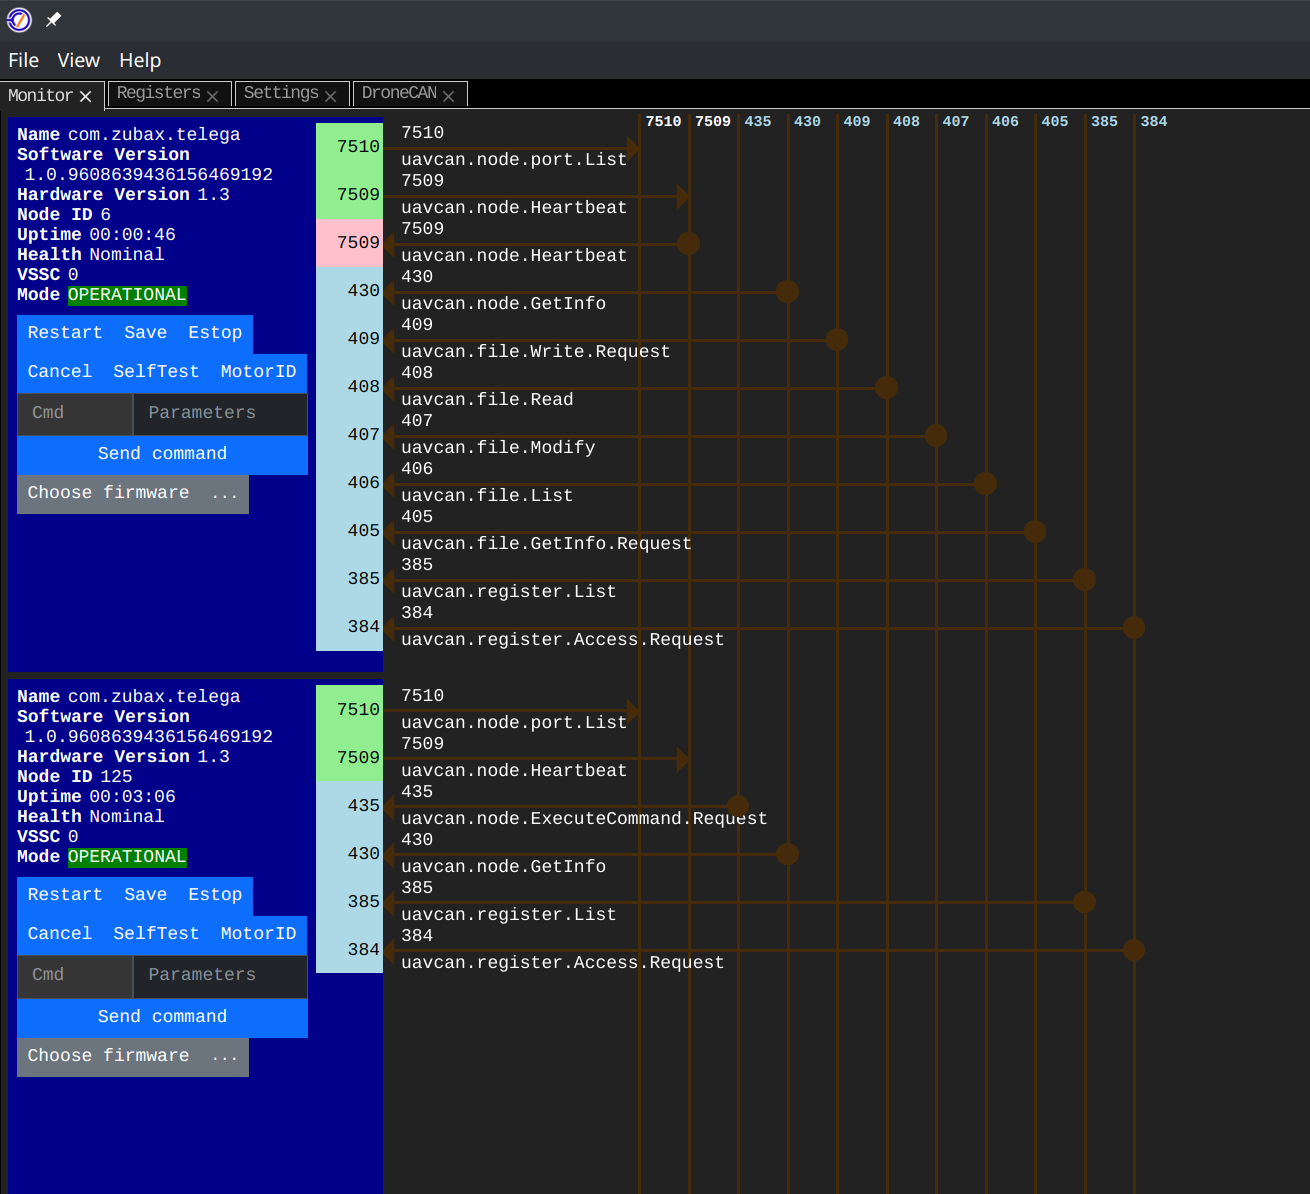This screenshot has width=1310, height=1194.
Task: Open the Help menu
Action: tap(140, 60)
